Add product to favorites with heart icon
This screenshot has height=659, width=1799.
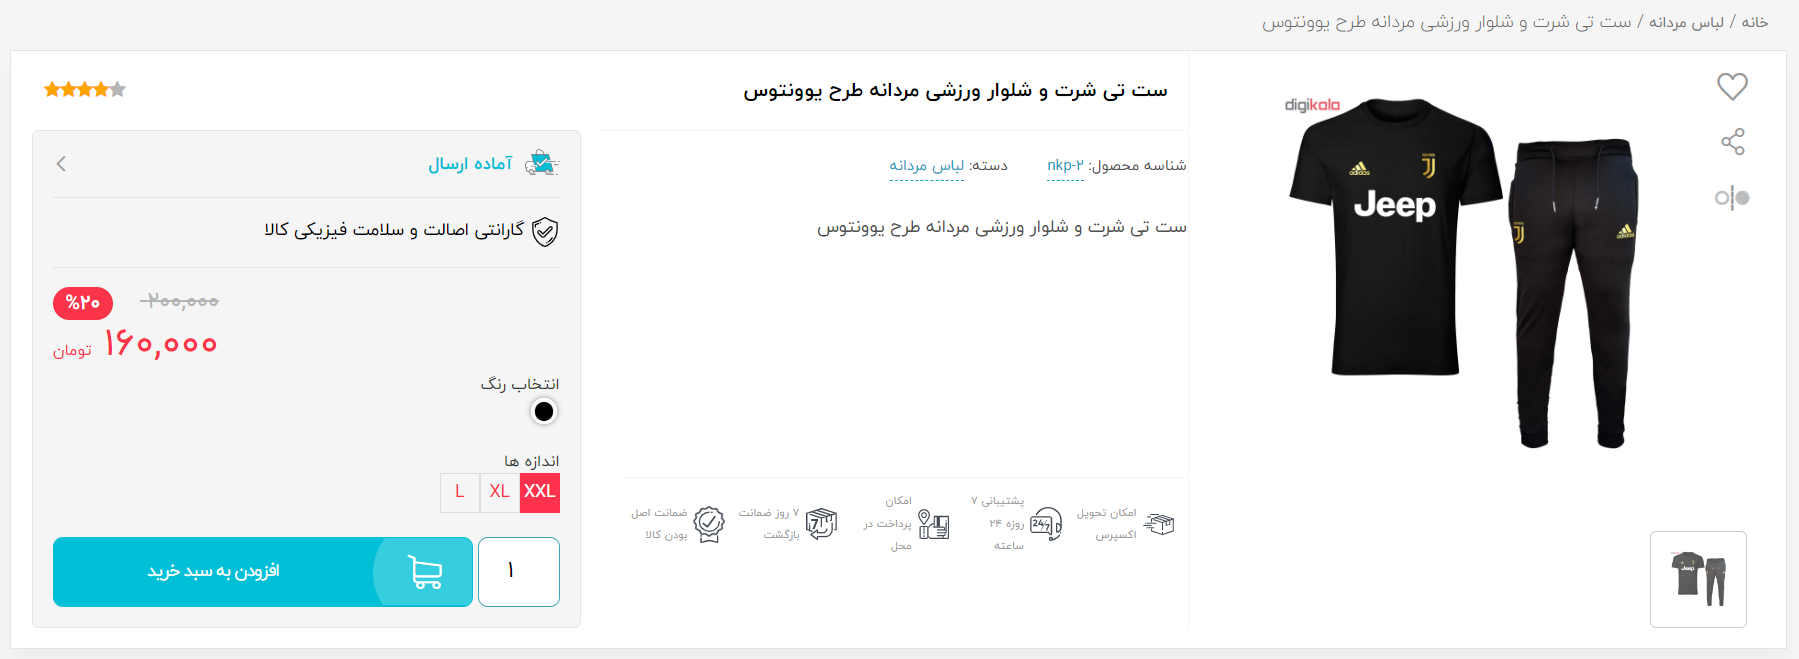[1732, 87]
